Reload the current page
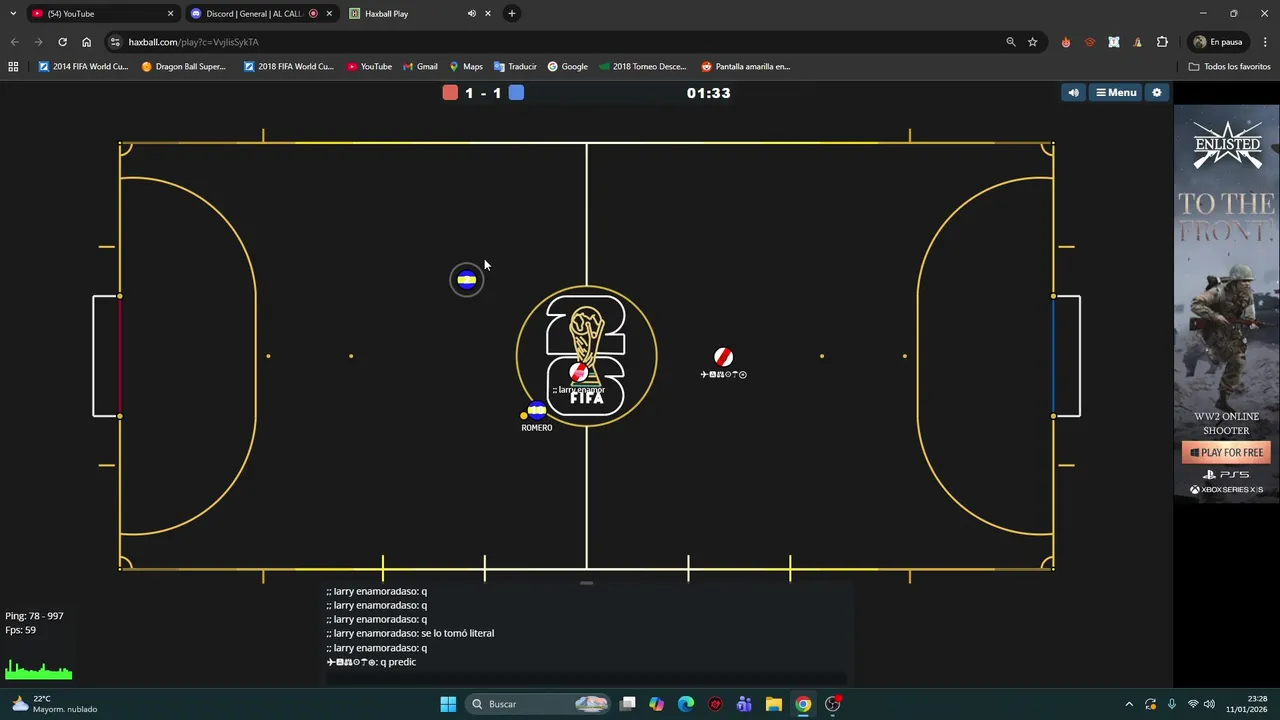 pyautogui.click(x=62, y=42)
